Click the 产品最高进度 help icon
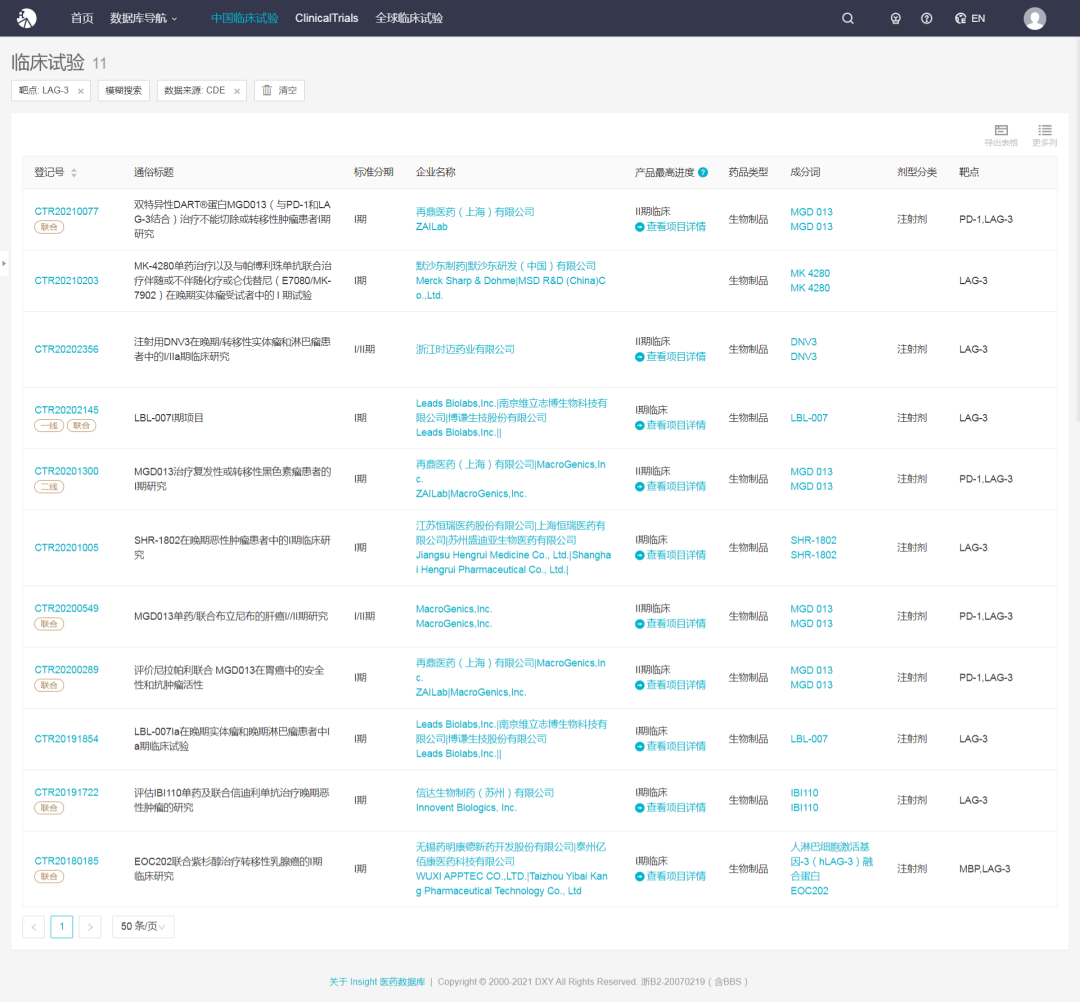Viewport: 1080px width, 1002px height. click(x=703, y=172)
